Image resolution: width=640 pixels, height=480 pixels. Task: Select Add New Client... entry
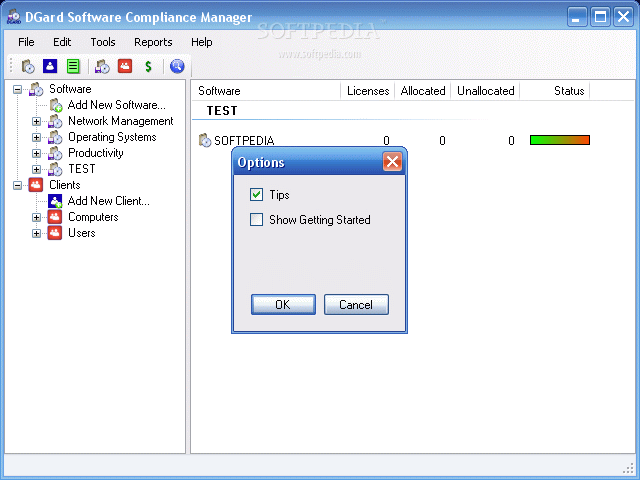(x=109, y=201)
